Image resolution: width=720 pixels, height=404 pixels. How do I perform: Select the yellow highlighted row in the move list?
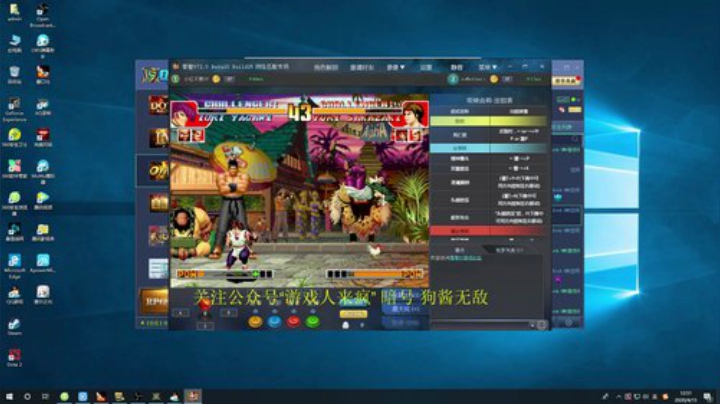[x=489, y=121]
